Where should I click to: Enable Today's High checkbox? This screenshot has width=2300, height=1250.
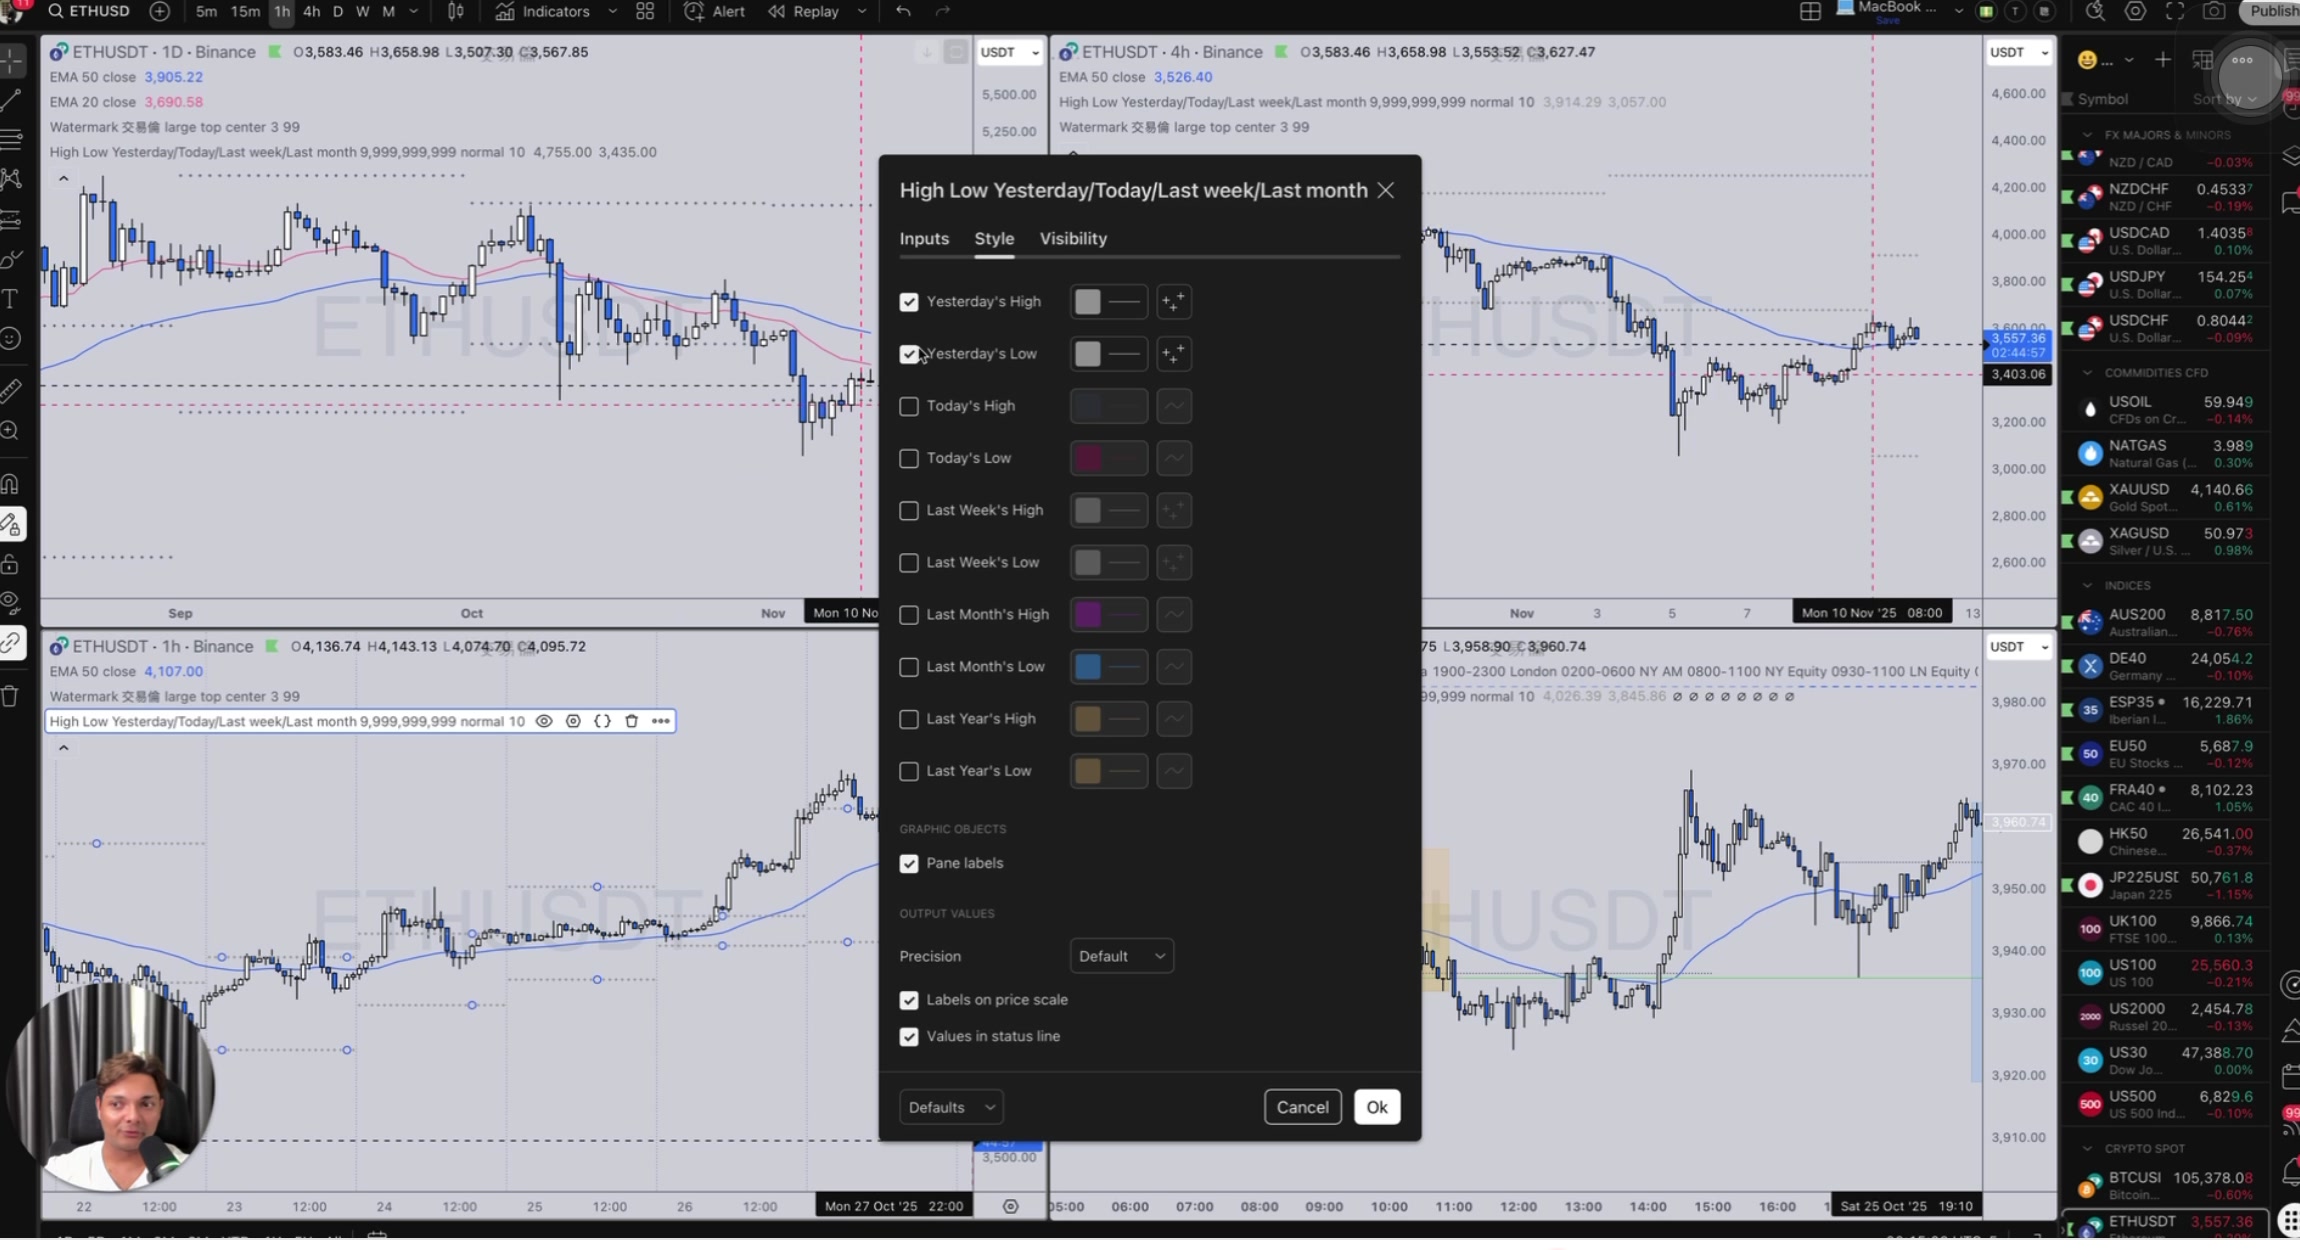tap(908, 406)
